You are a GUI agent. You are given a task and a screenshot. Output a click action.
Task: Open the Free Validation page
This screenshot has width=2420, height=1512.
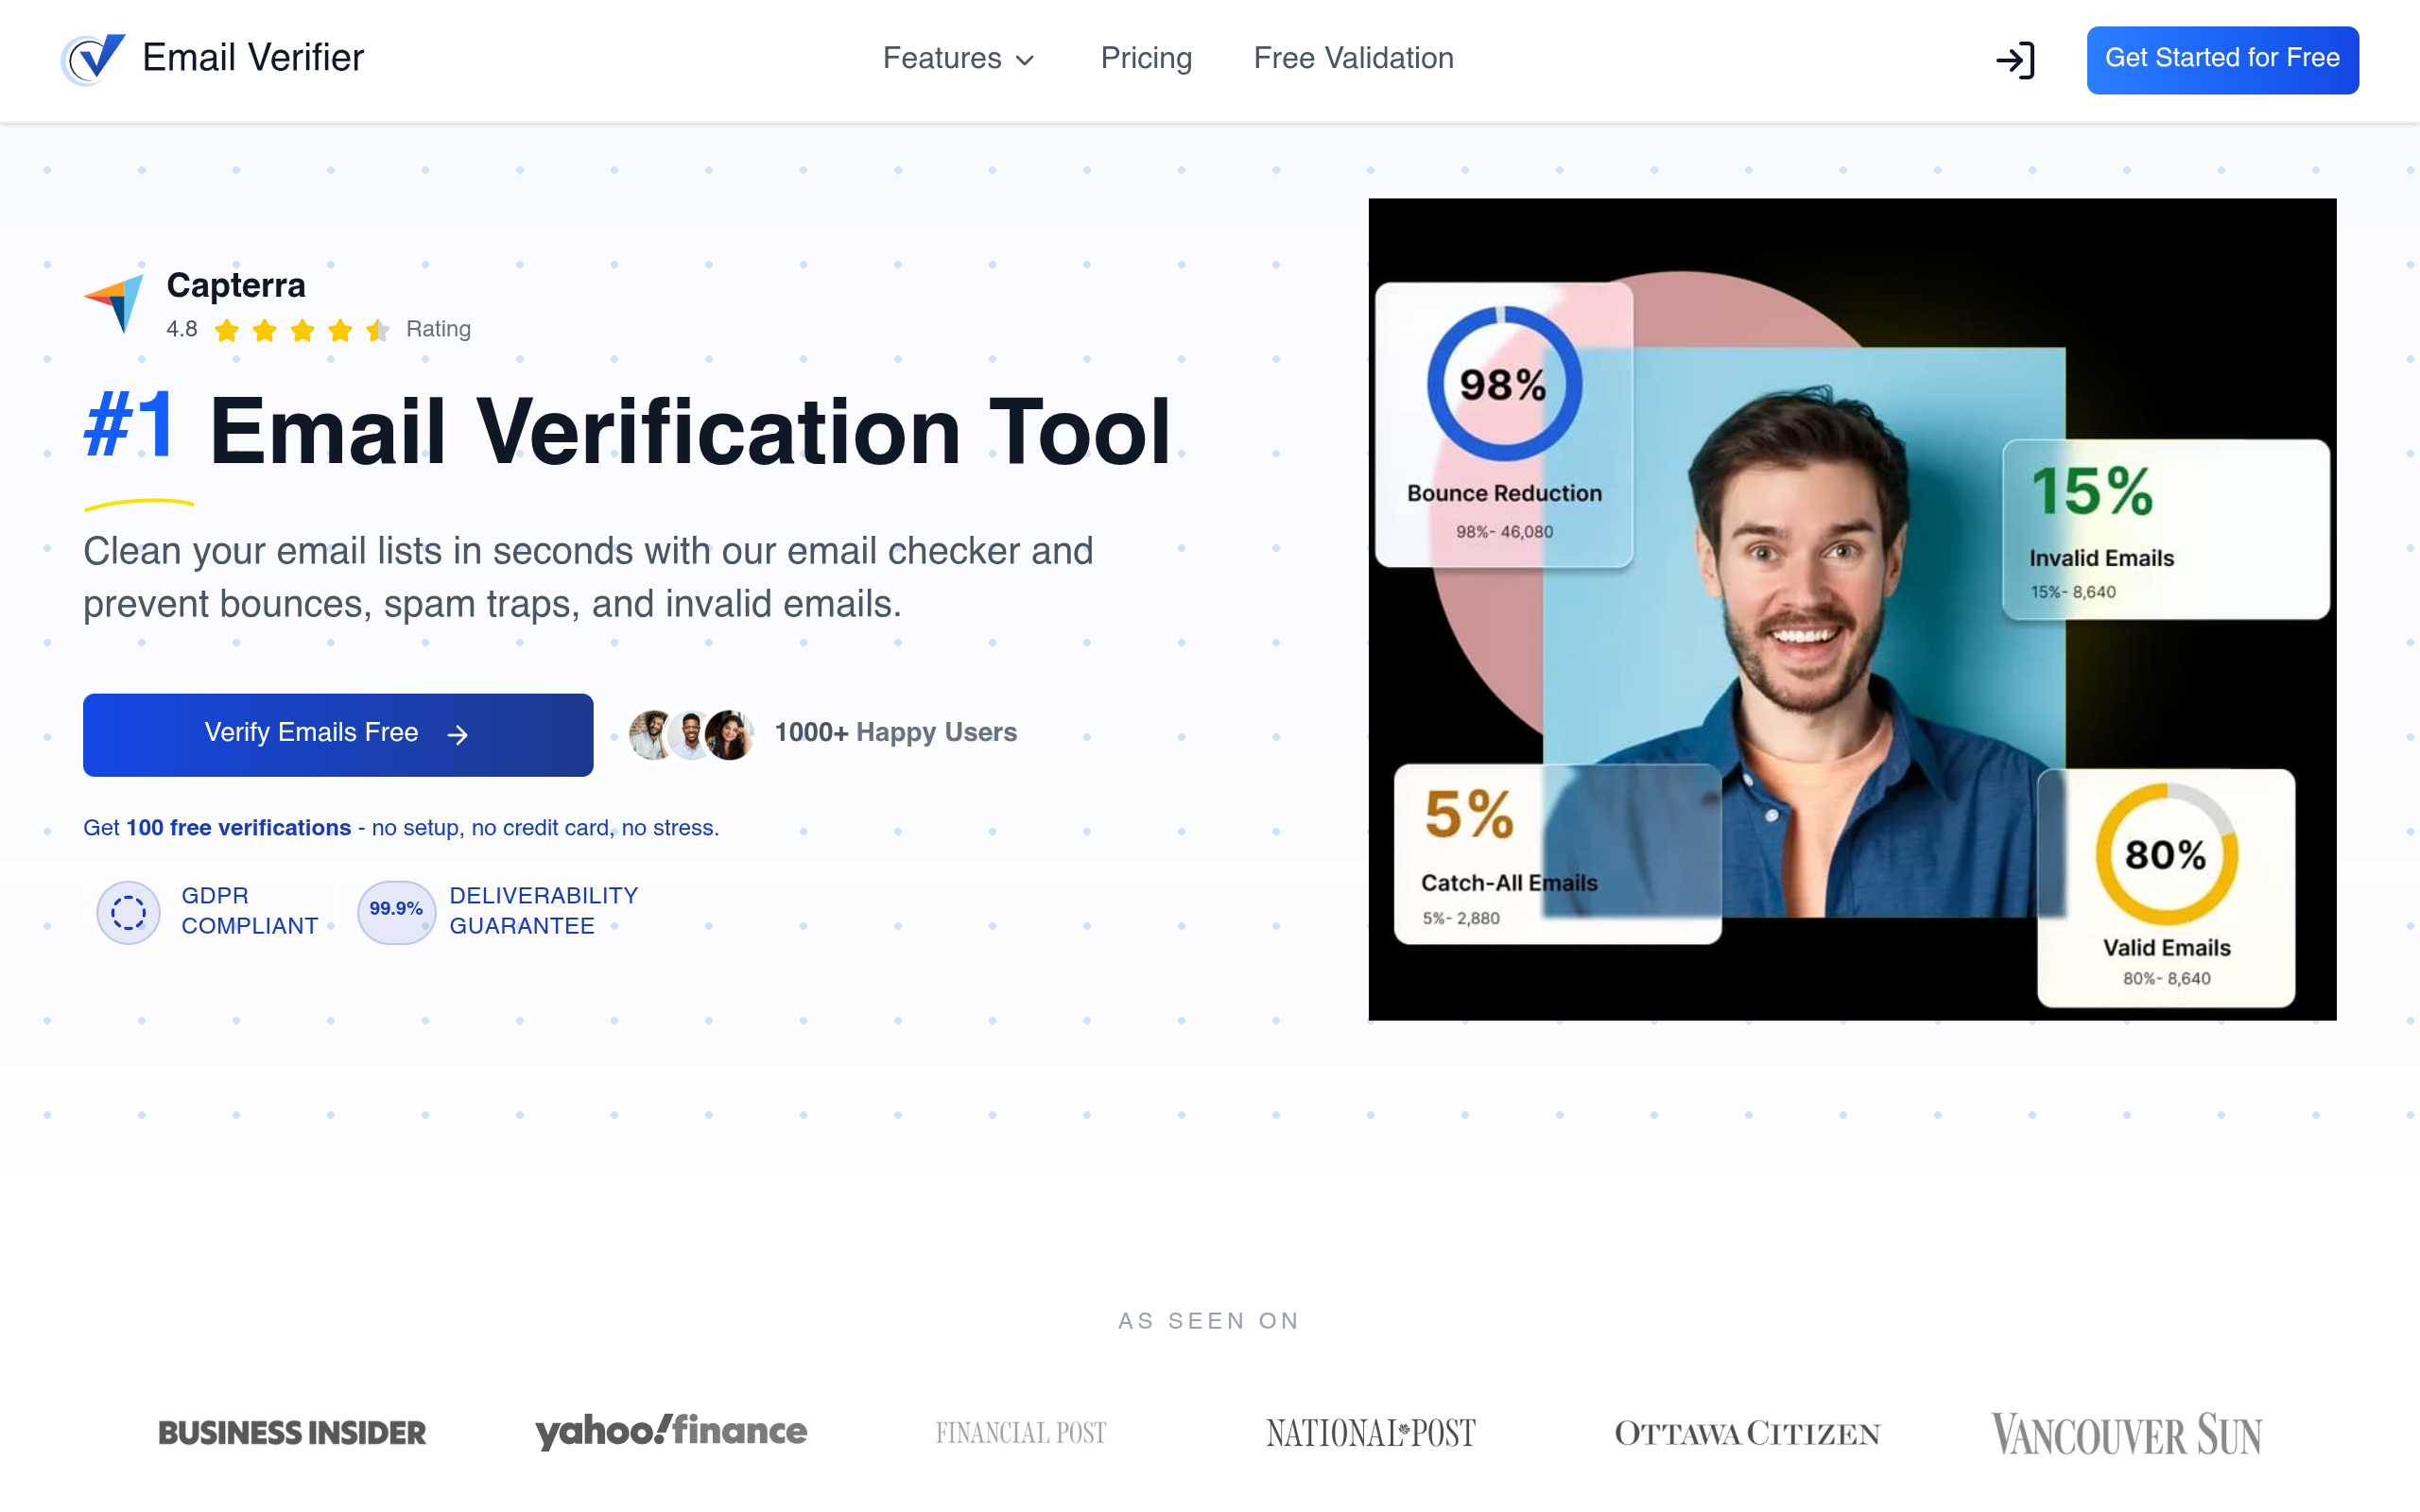pos(1353,59)
